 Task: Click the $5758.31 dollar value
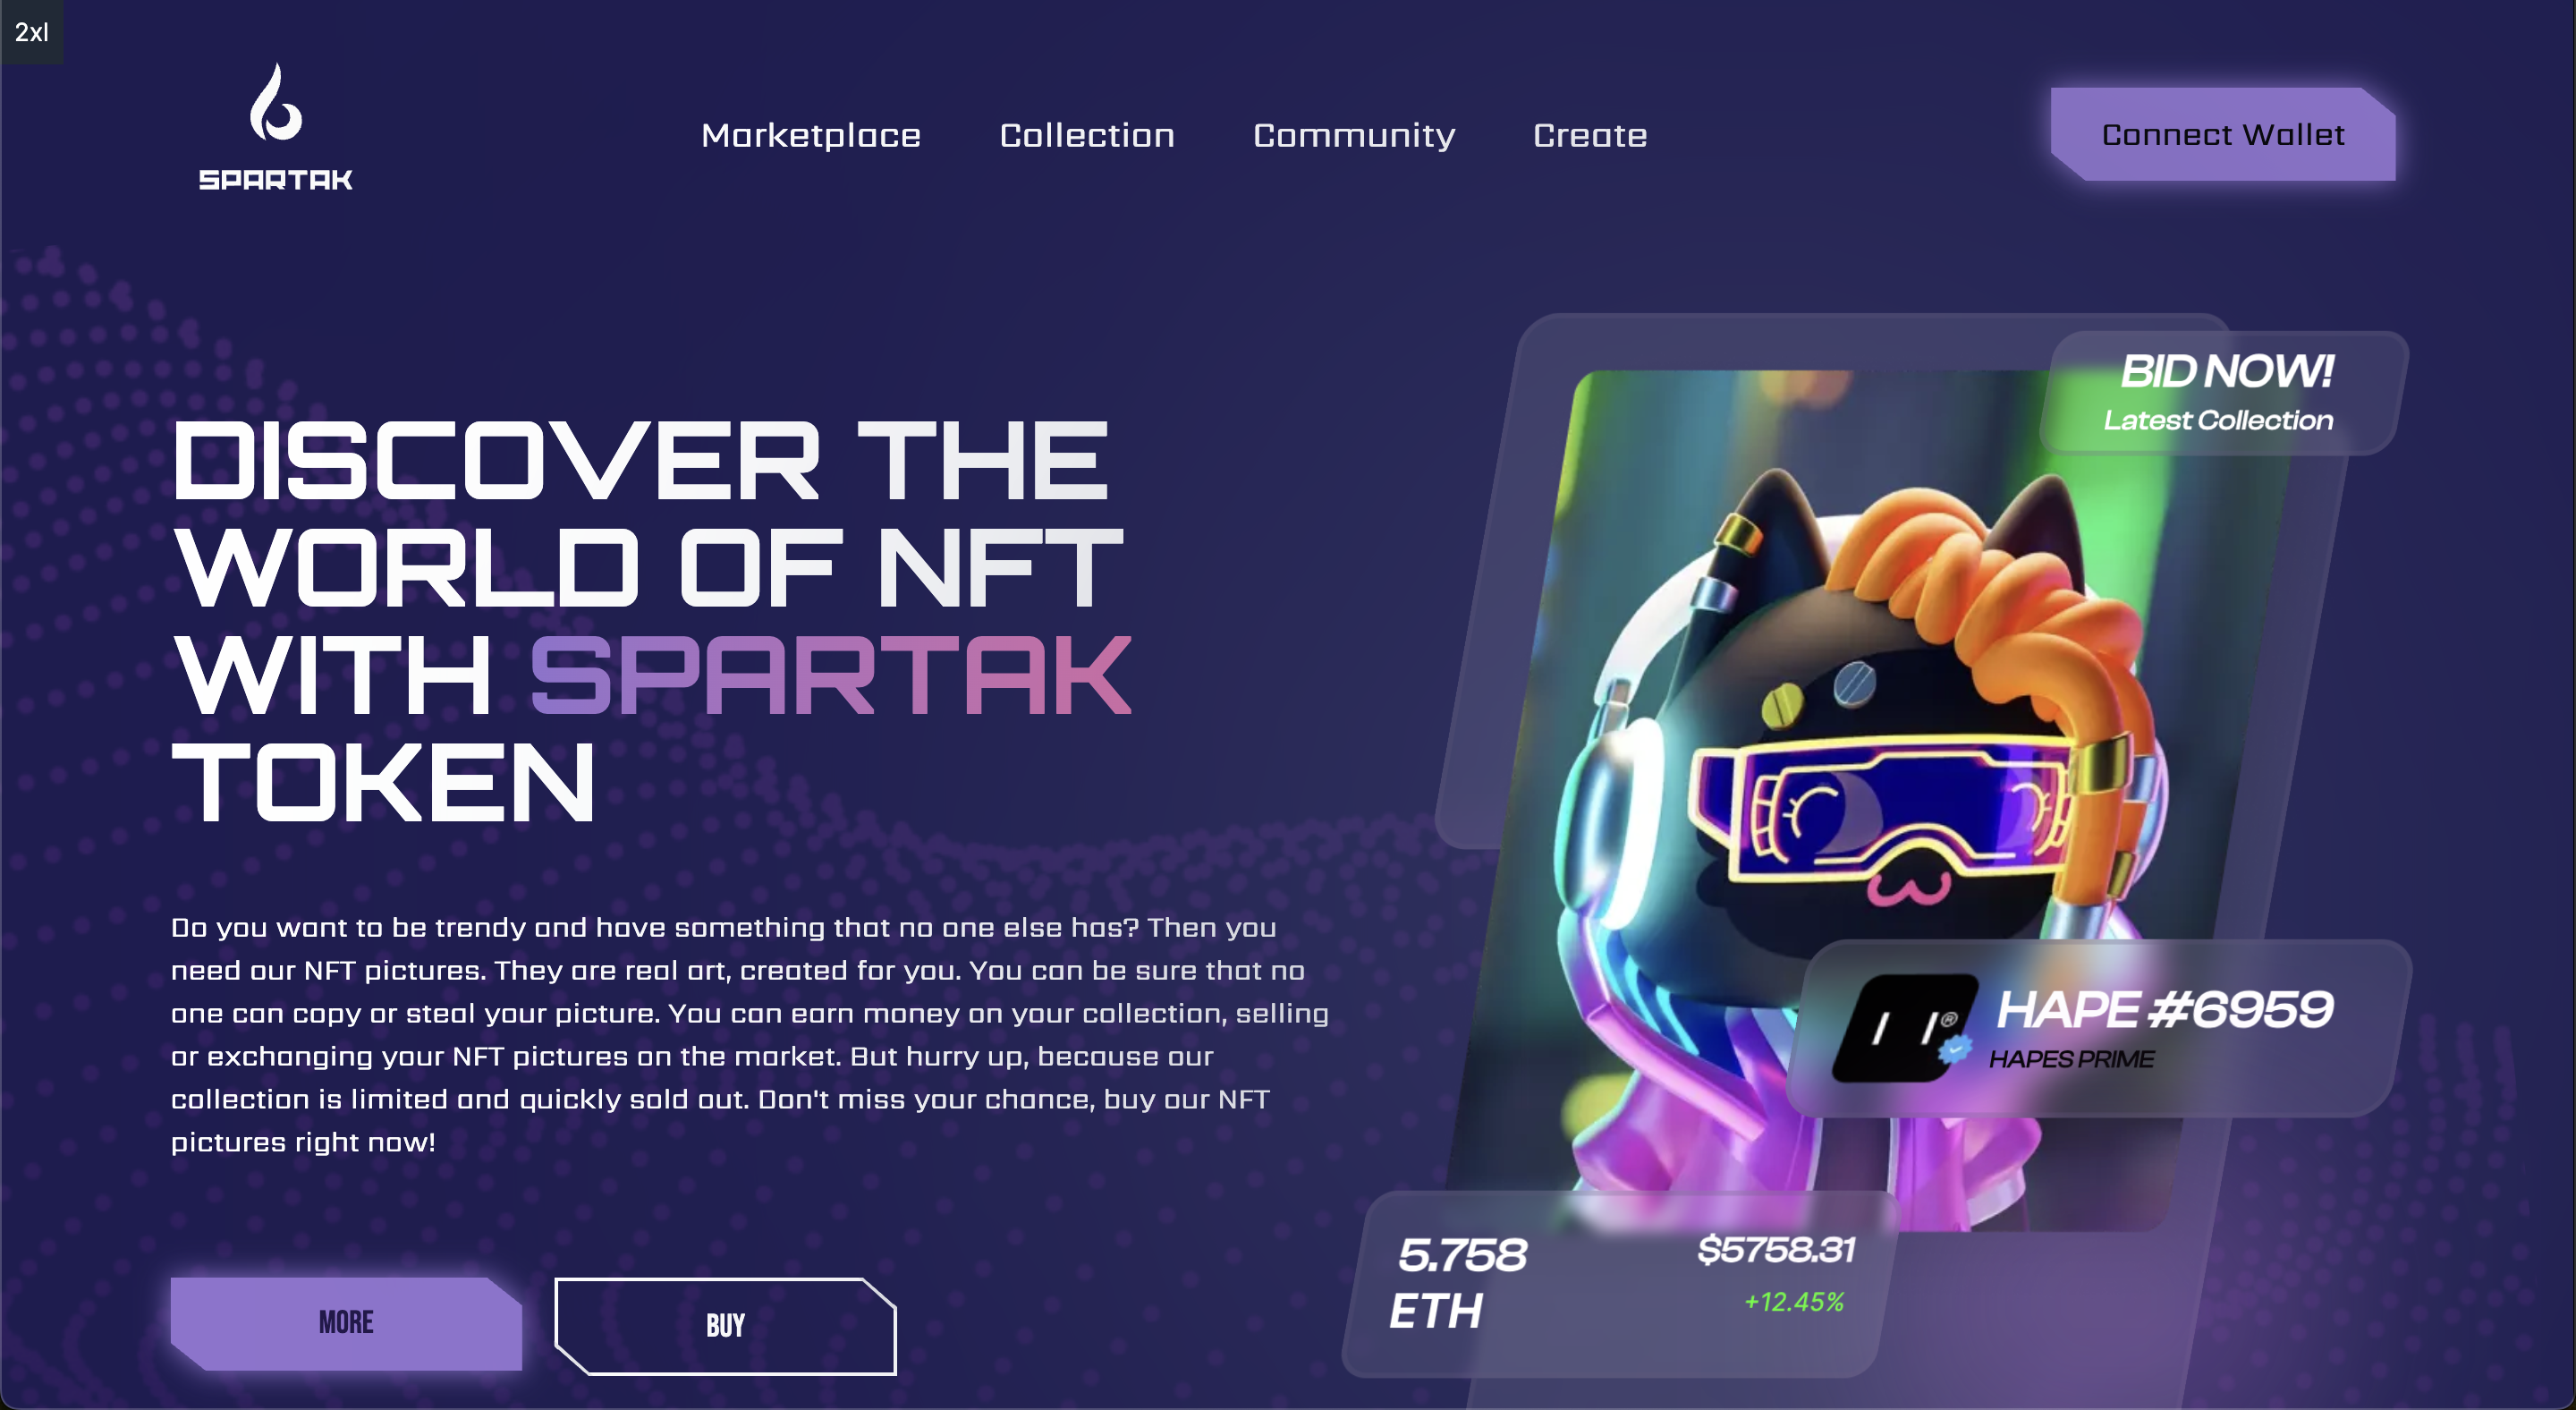pyautogui.click(x=1776, y=1250)
